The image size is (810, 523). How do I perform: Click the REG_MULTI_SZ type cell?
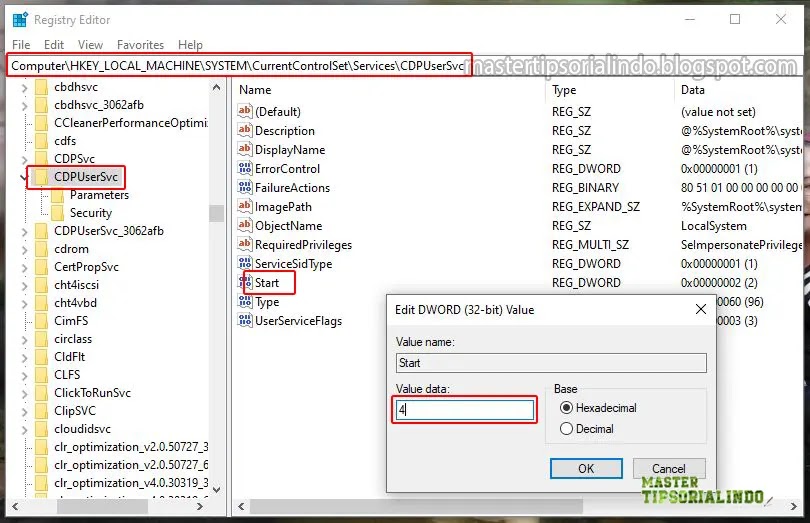tap(590, 244)
